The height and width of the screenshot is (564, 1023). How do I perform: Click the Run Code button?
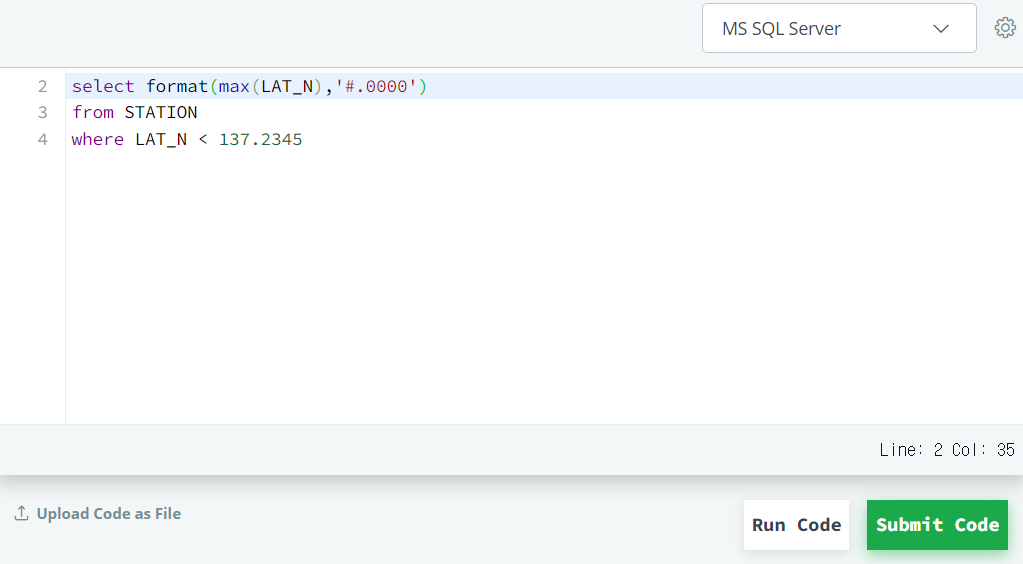click(x=796, y=525)
